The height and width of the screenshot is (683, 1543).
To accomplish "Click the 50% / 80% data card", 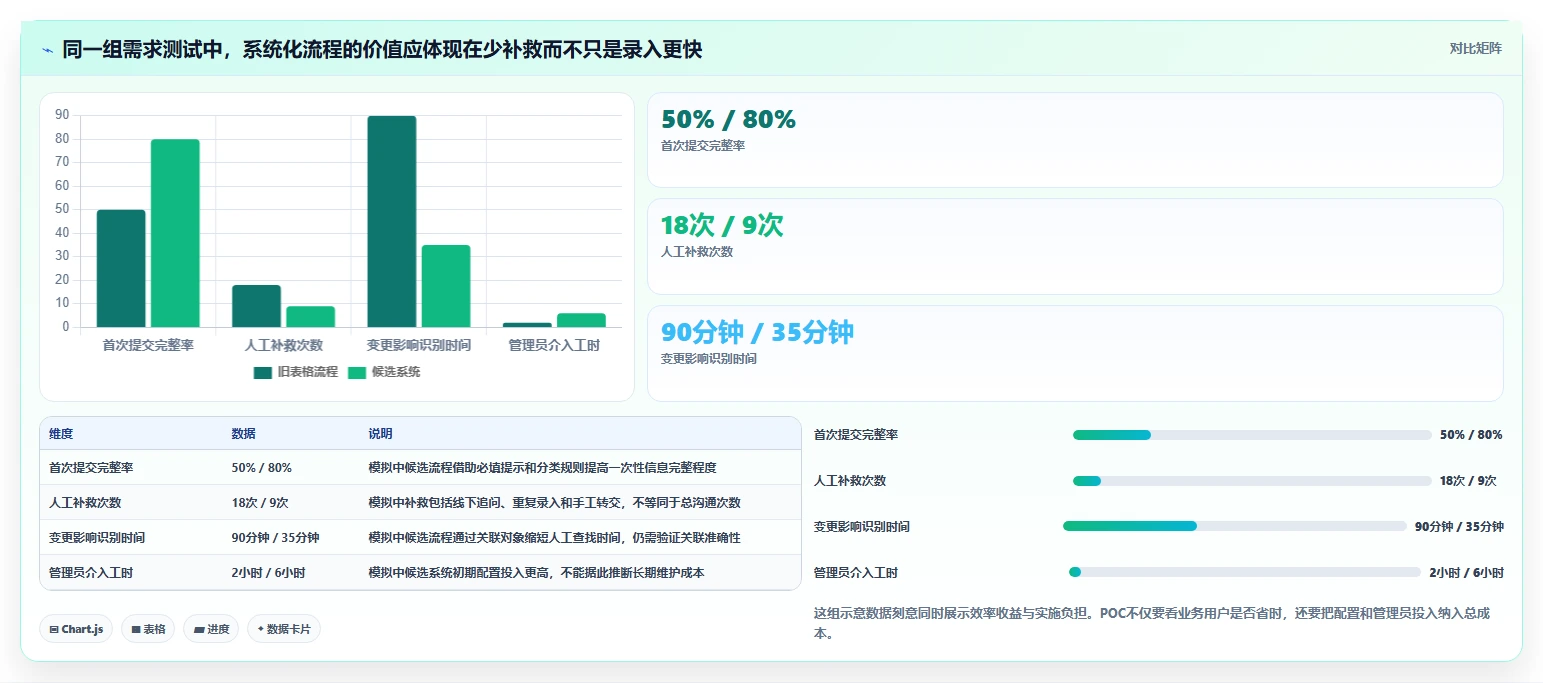I will click(x=1075, y=140).
